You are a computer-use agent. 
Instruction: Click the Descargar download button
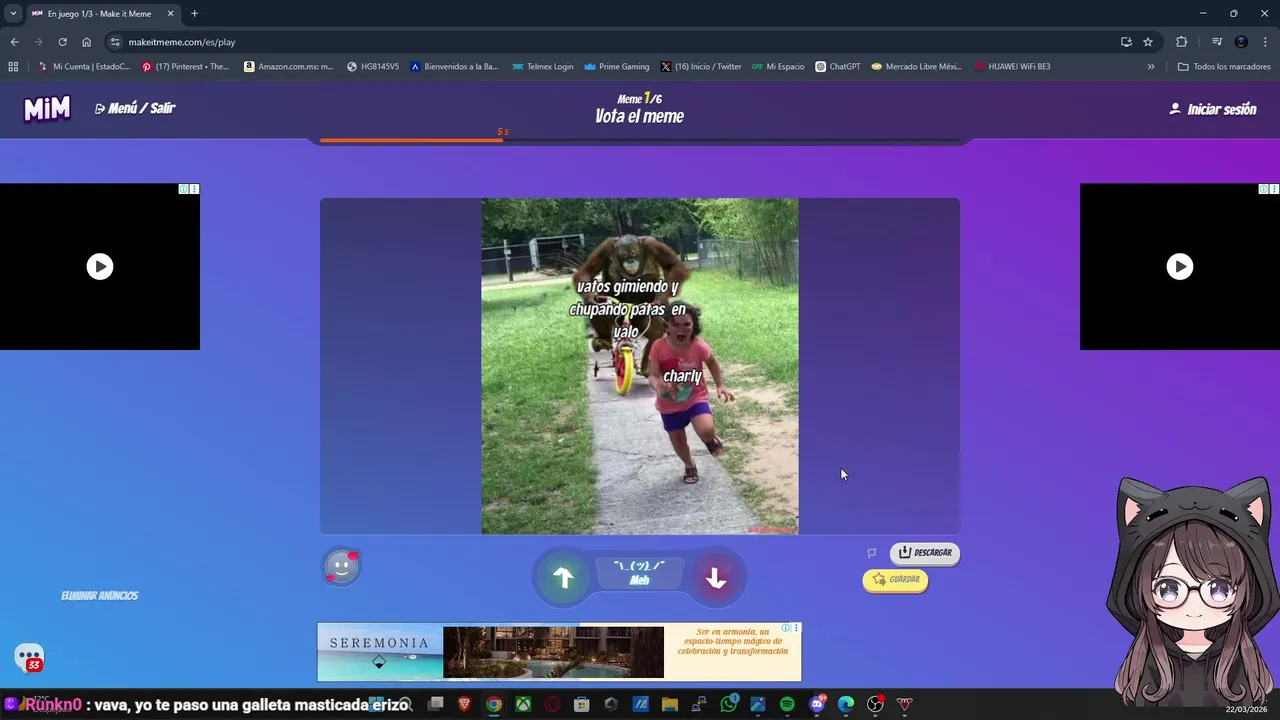(925, 552)
